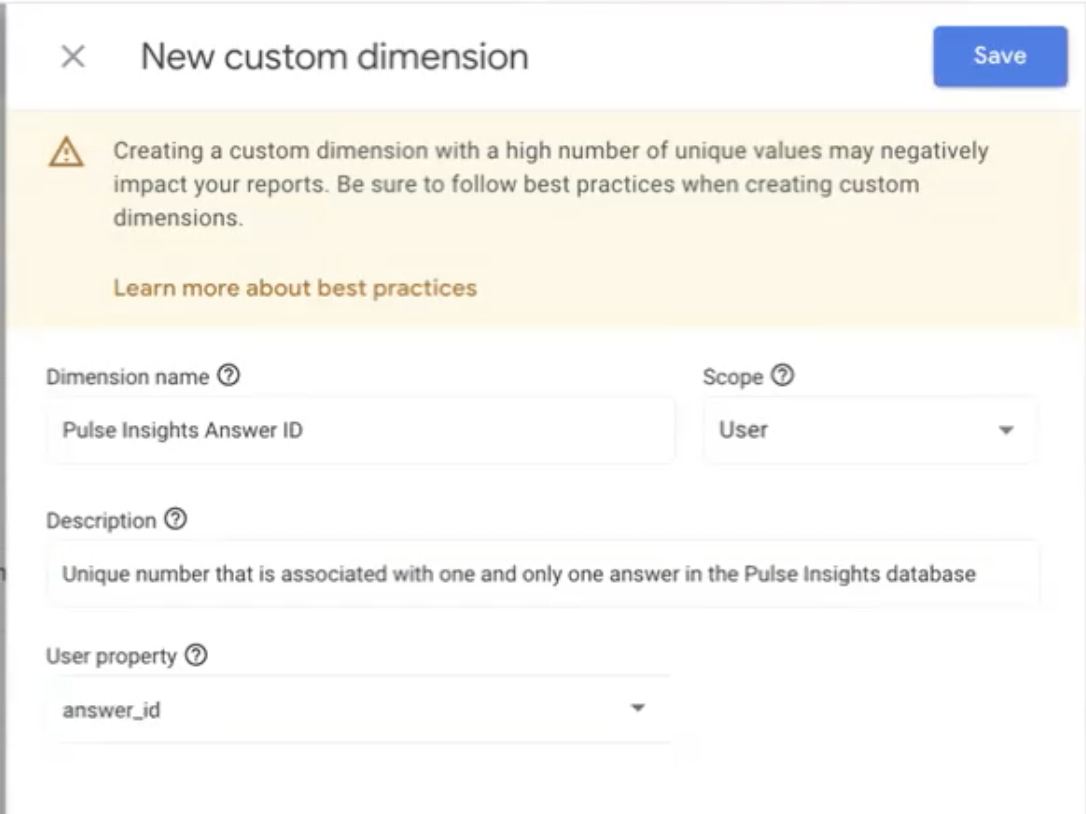1086x814 pixels.
Task: Click into the Description text field
Action: point(541,574)
